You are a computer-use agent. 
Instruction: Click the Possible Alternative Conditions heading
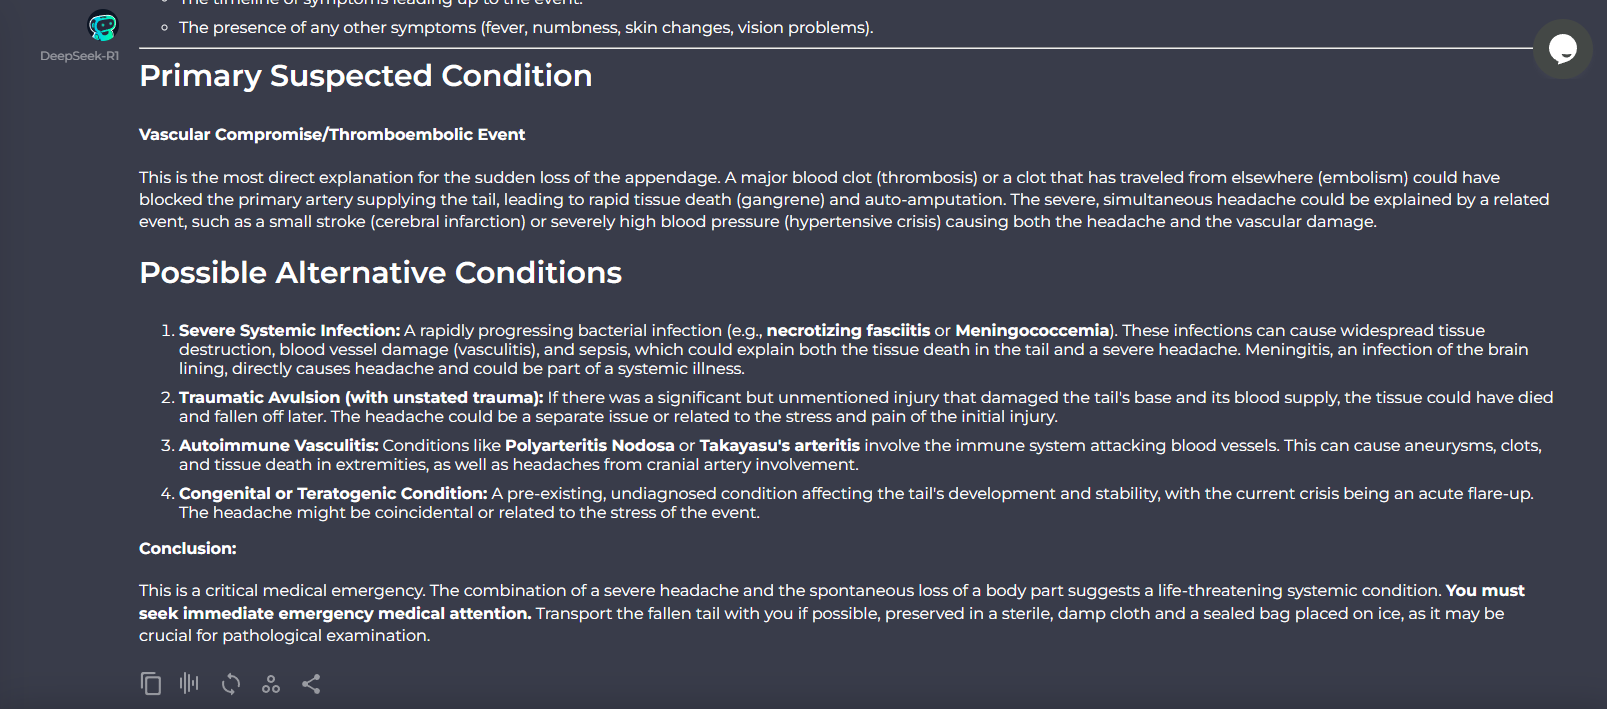tap(380, 273)
